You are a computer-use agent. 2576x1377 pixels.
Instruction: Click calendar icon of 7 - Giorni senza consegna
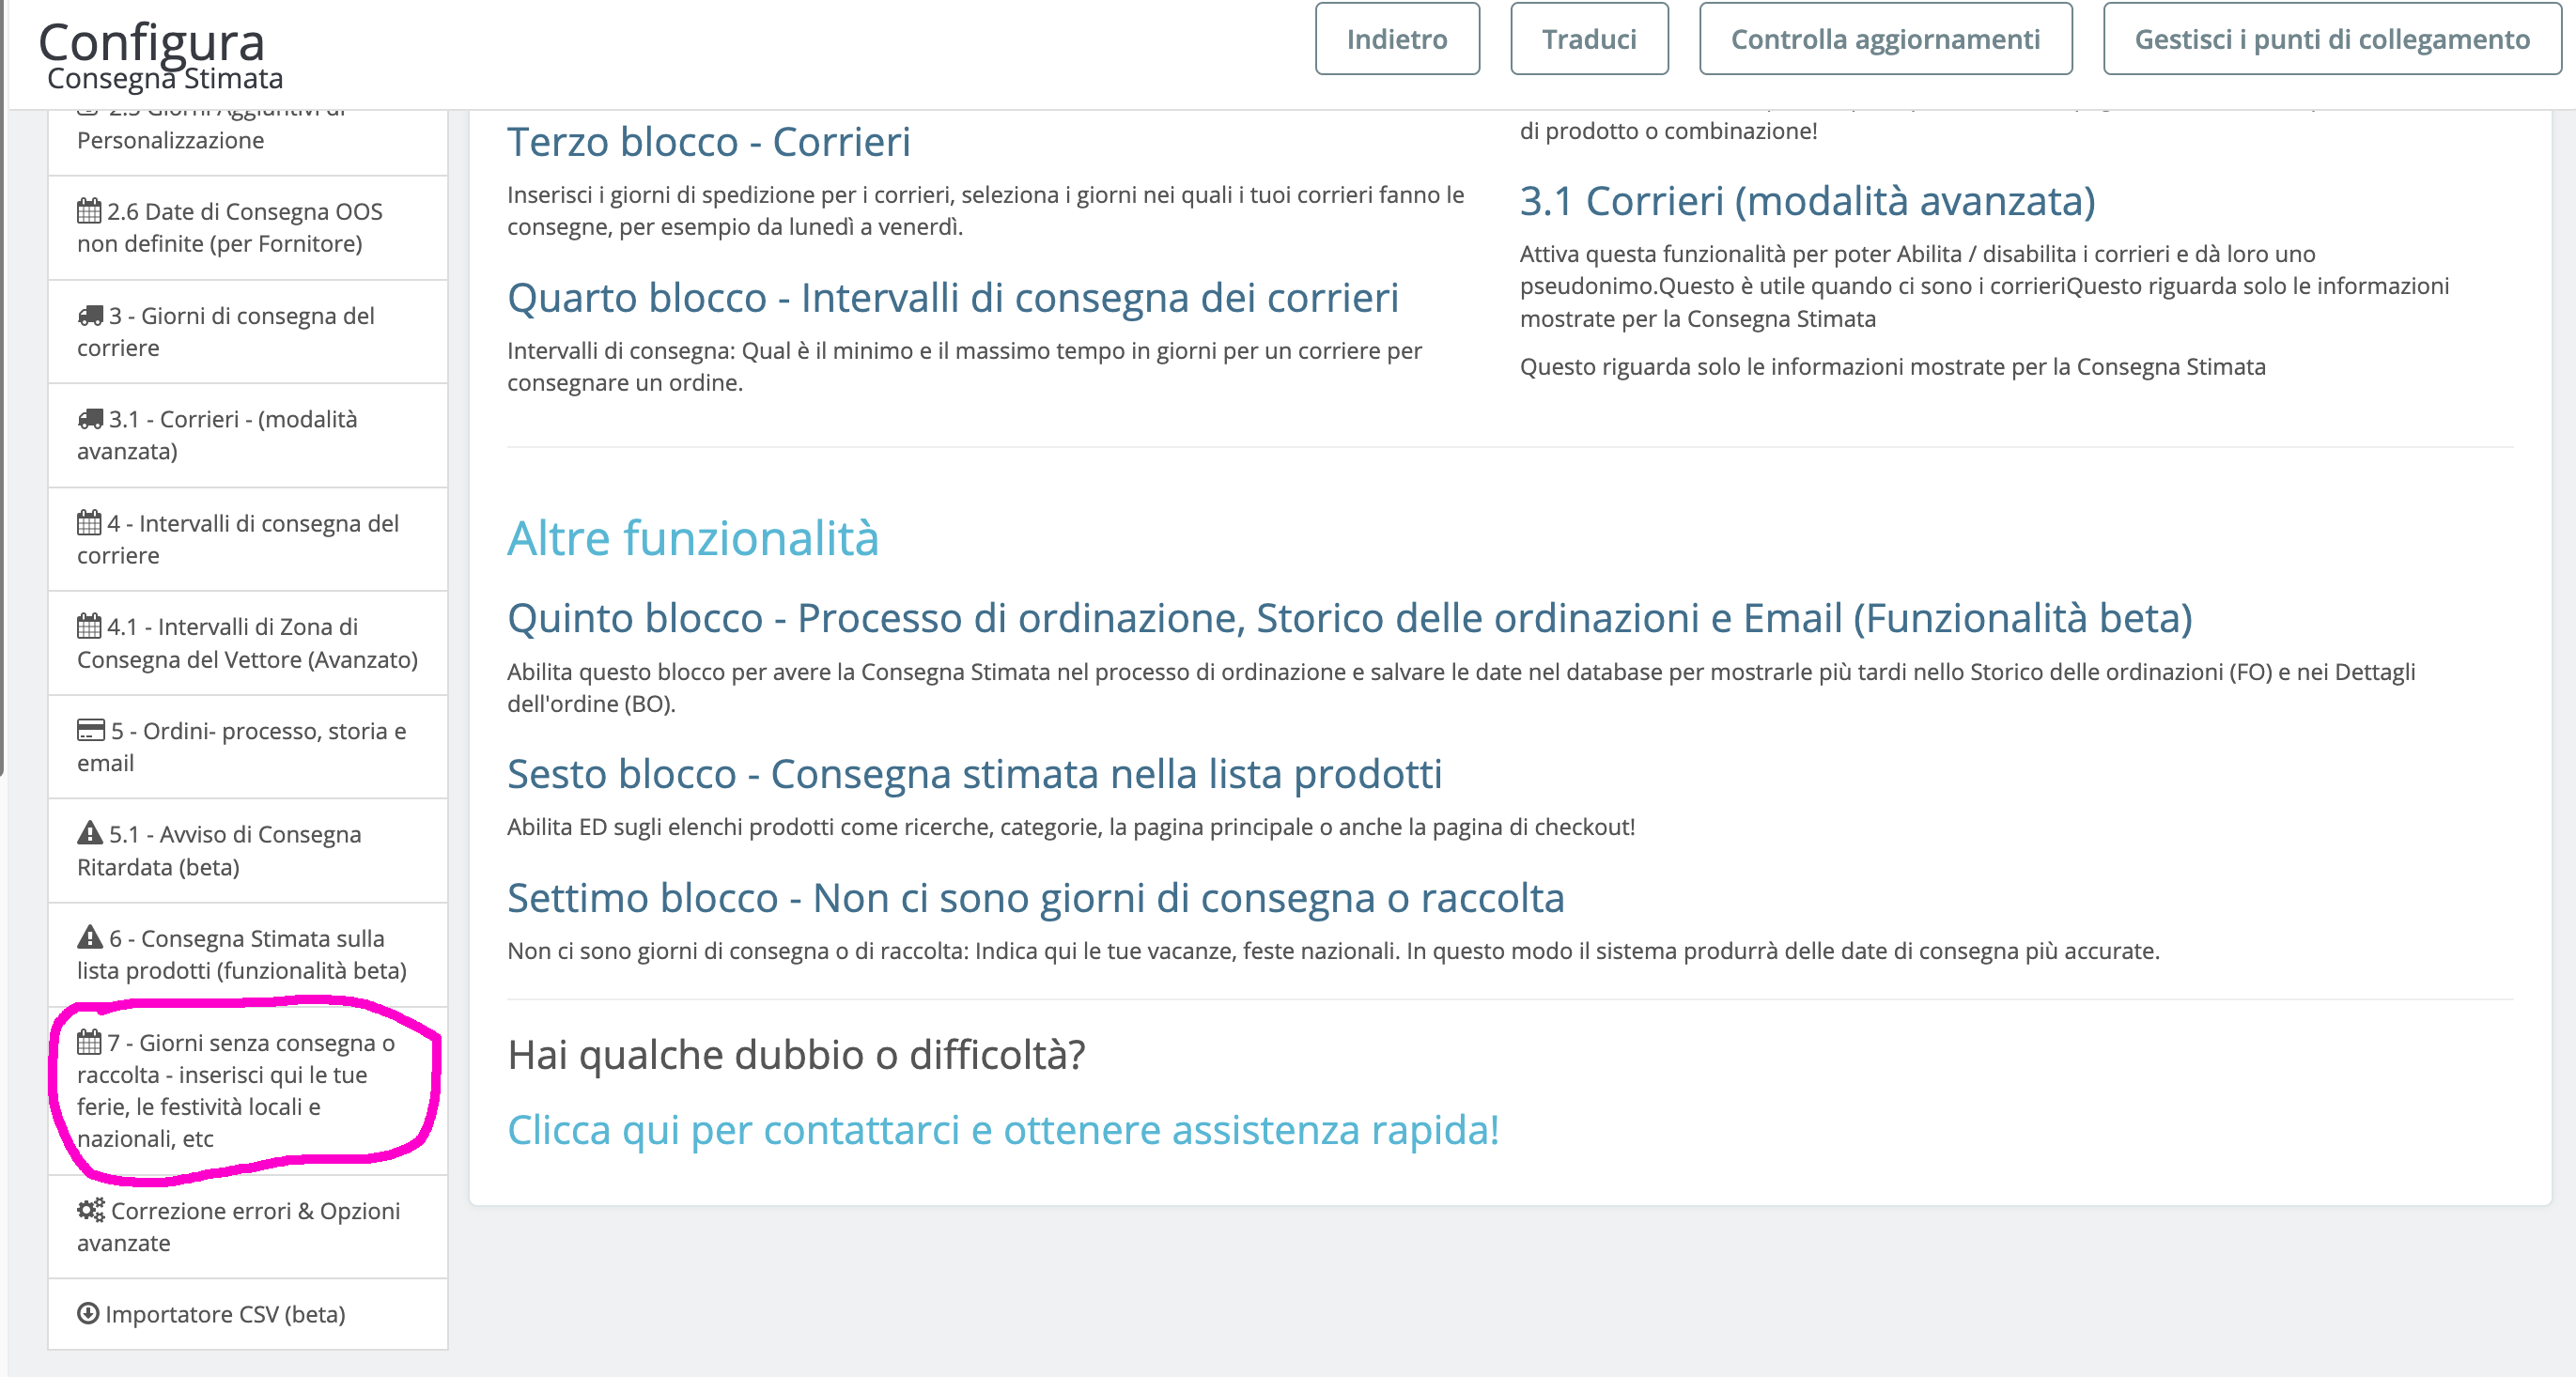coord(89,1042)
